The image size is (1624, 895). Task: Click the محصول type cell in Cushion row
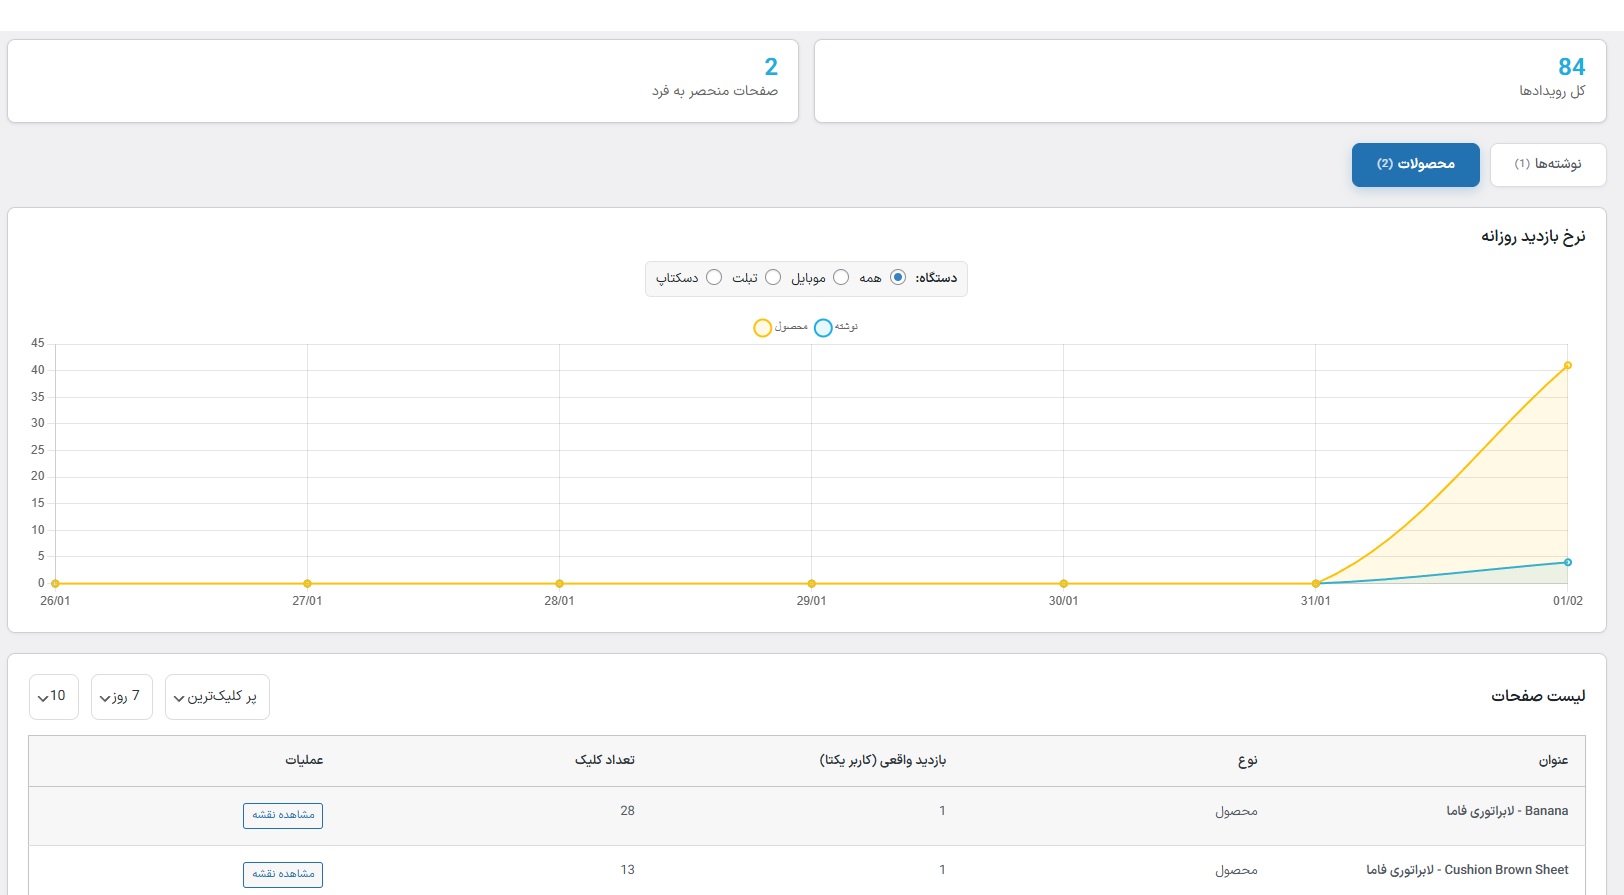click(1236, 871)
